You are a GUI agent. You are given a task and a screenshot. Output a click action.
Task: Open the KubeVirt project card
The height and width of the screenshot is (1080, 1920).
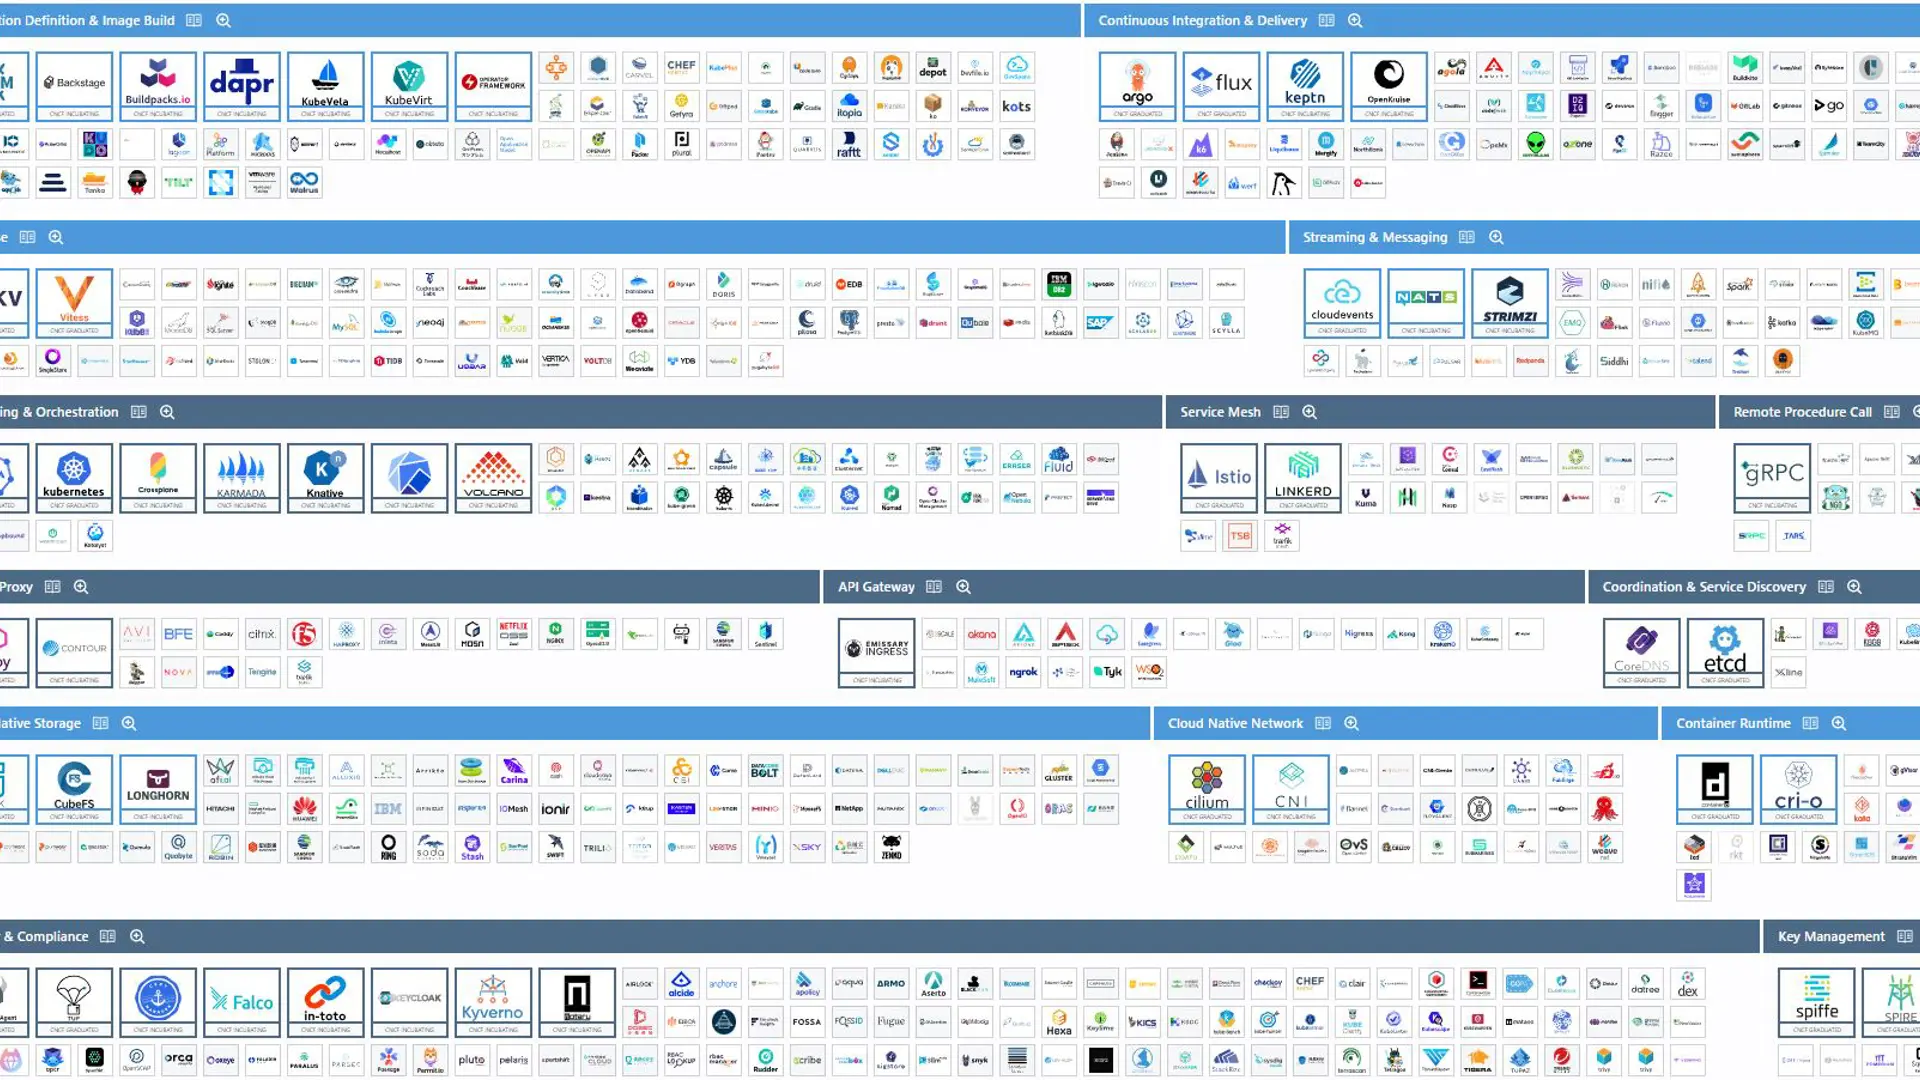(x=409, y=86)
